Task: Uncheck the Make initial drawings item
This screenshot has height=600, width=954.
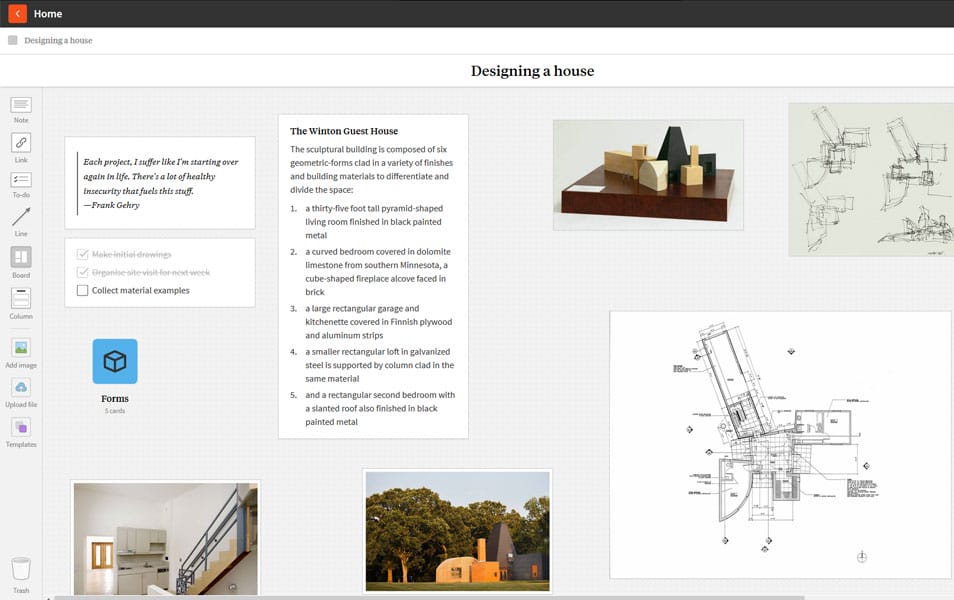Action: [x=83, y=253]
